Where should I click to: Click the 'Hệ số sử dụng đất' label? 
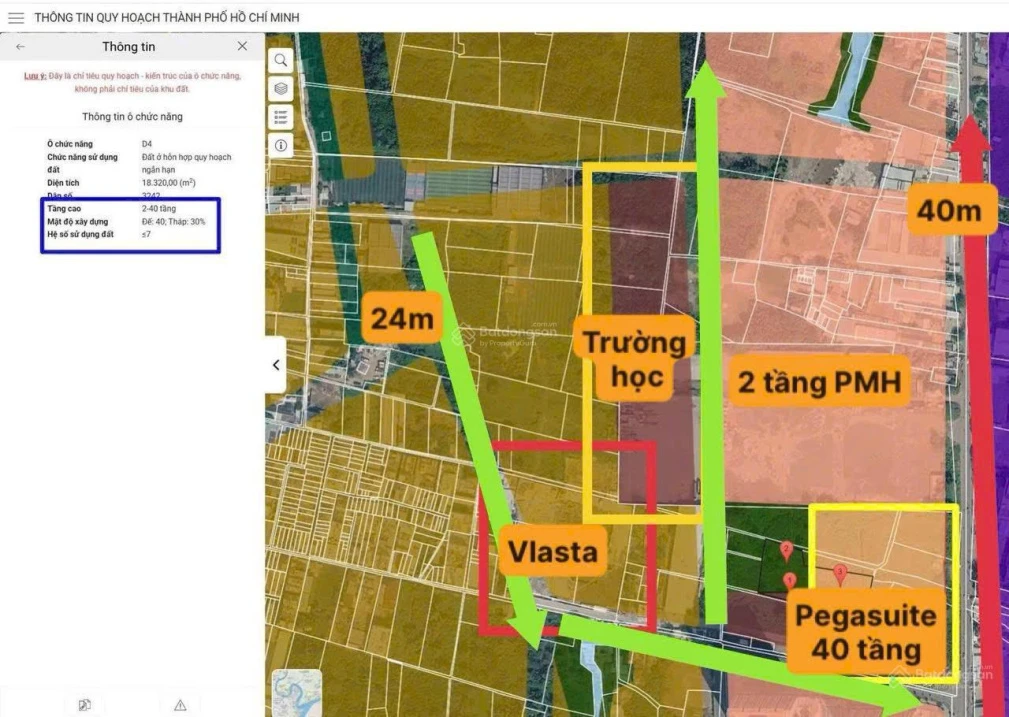pos(80,234)
